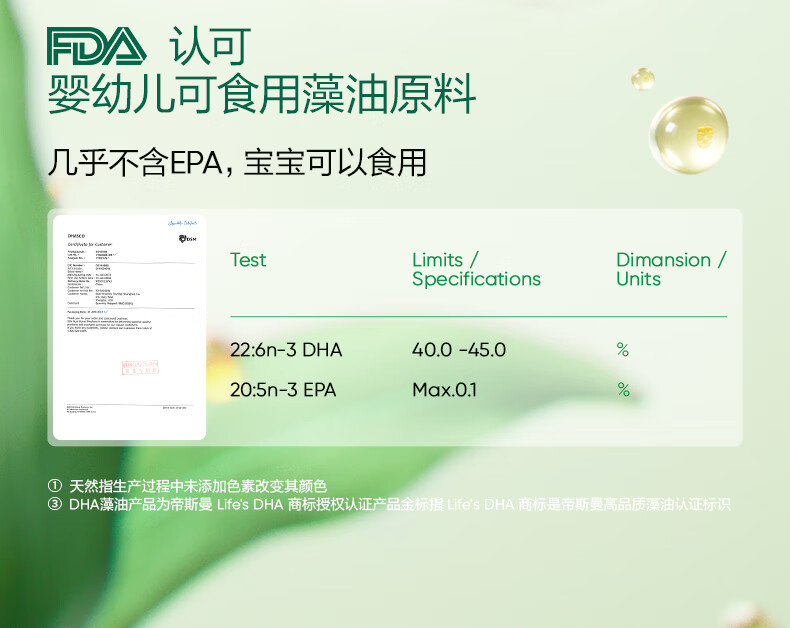Click footnote ③ about Life's DHA trademark
The width and height of the screenshot is (790, 628).
click(x=389, y=504)
